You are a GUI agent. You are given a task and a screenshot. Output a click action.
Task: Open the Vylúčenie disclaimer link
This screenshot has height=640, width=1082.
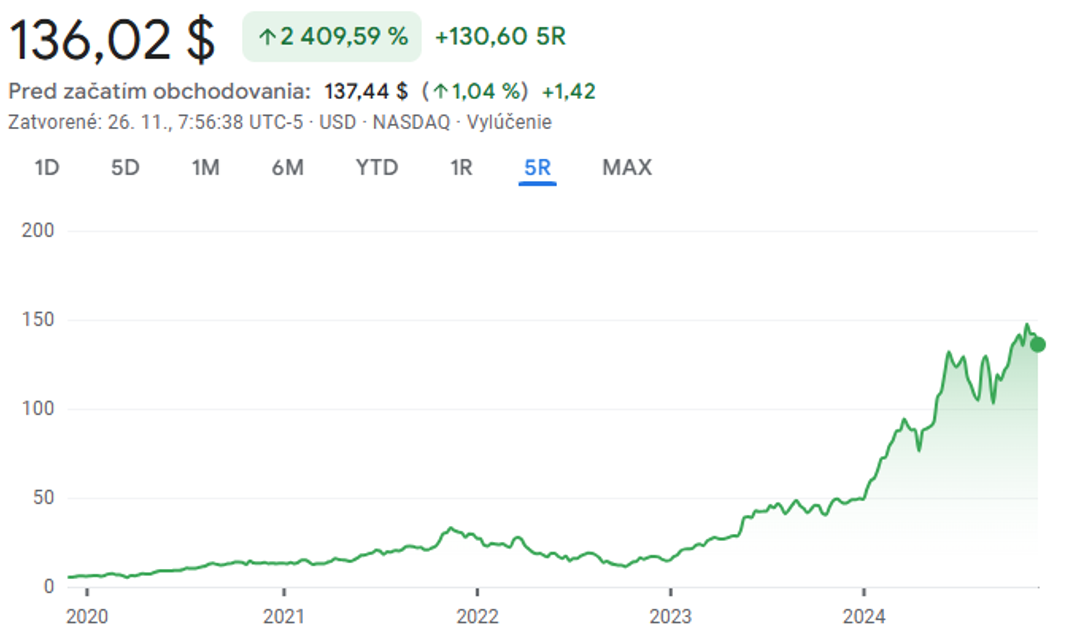pyautogui.click(x=509, y=122)
